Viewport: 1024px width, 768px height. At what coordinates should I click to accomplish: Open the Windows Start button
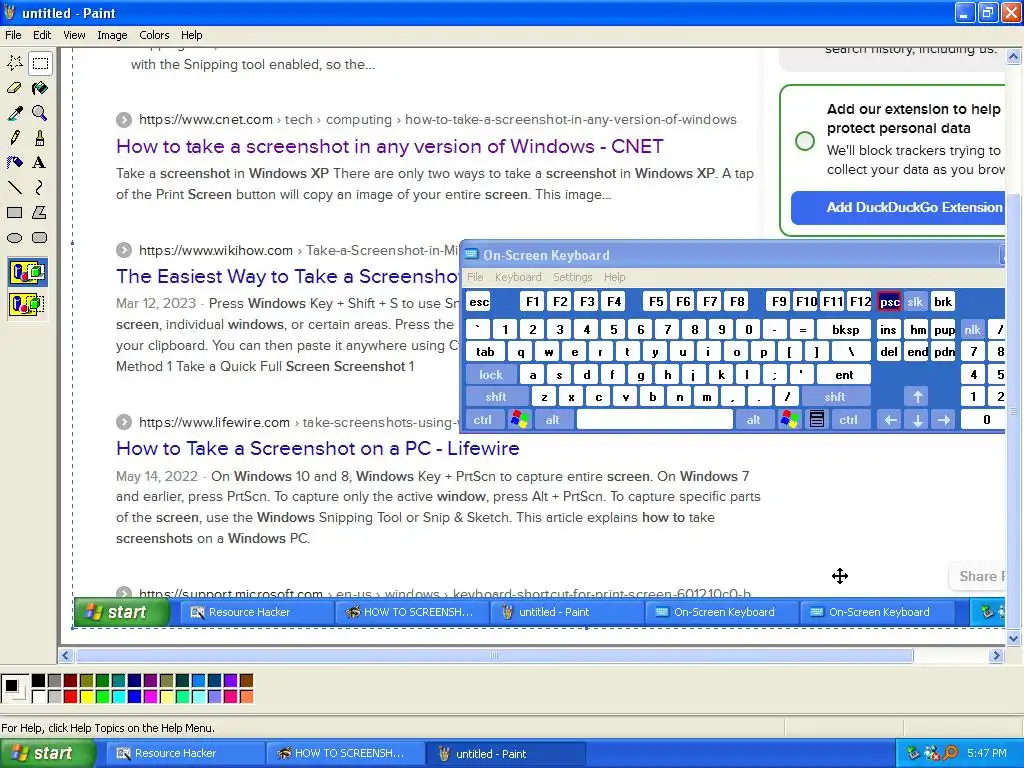coord(46,753)
